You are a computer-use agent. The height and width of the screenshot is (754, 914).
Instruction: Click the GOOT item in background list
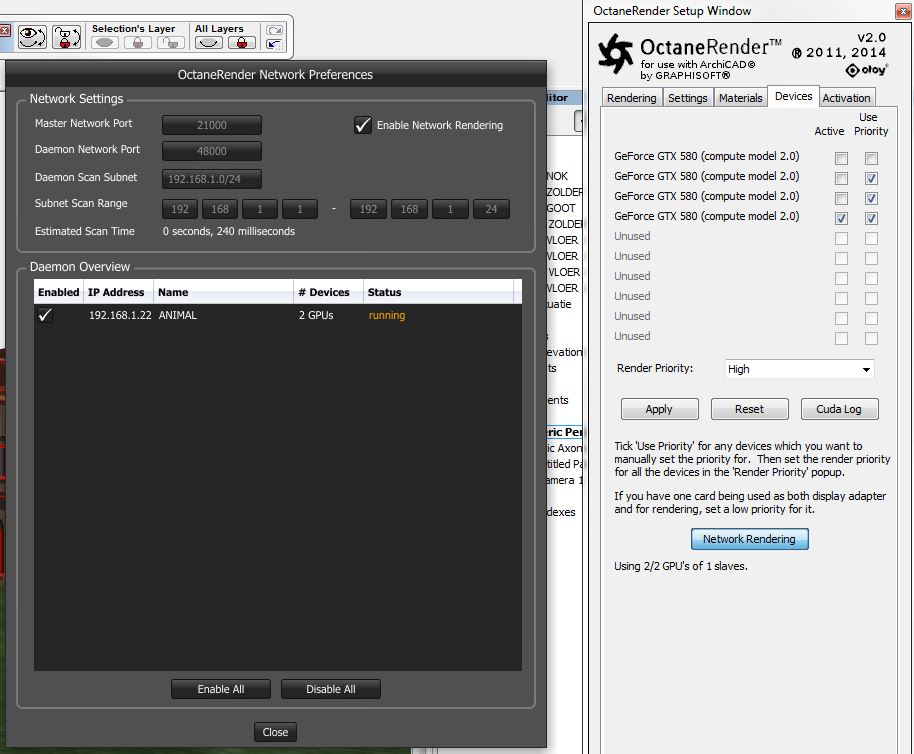coord(561,208)
